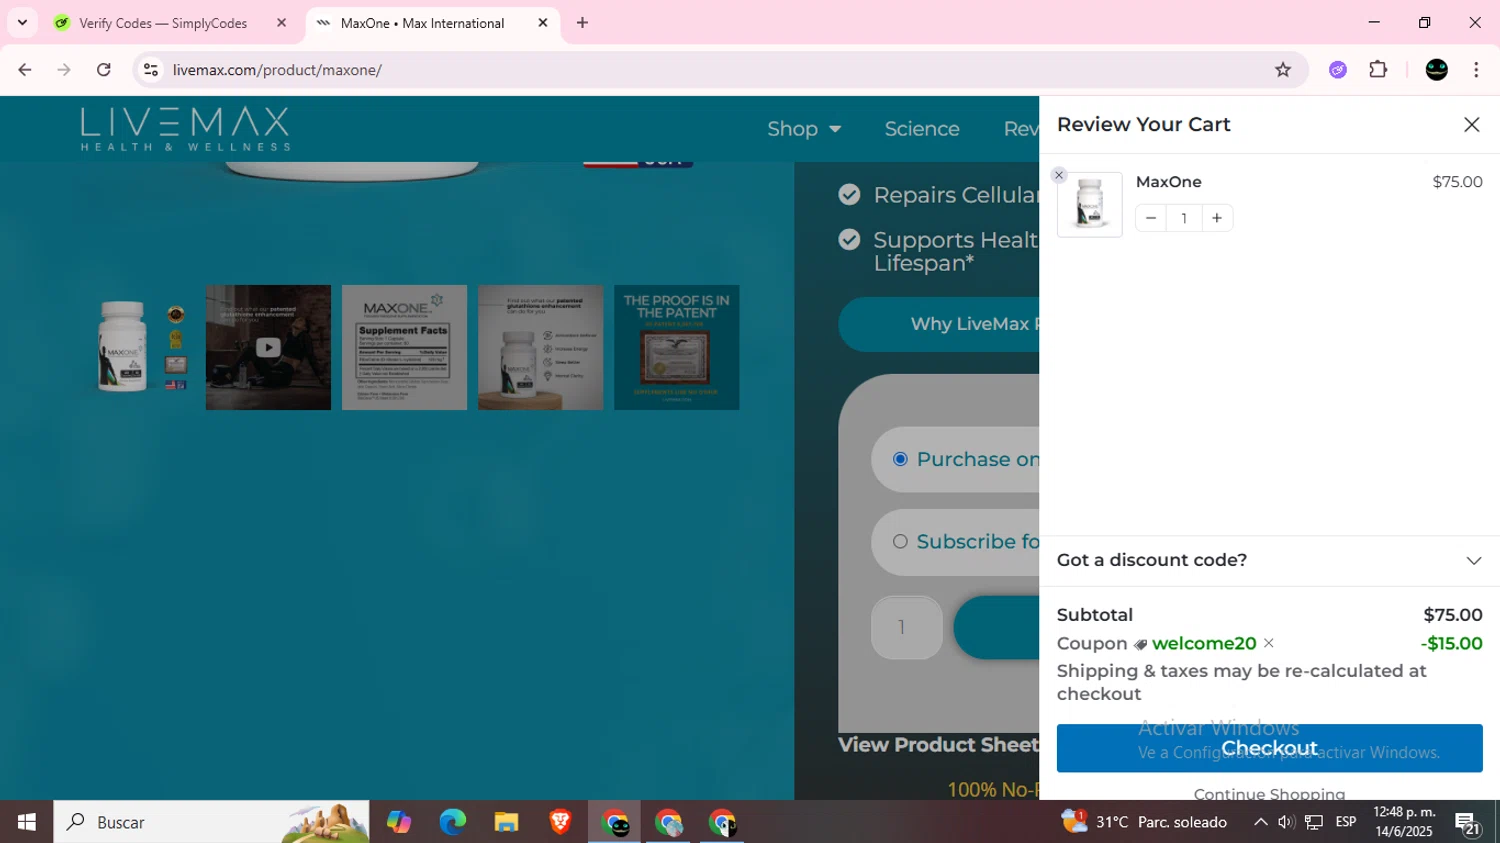Remove MaxOne item from cart

point(1059,175)
